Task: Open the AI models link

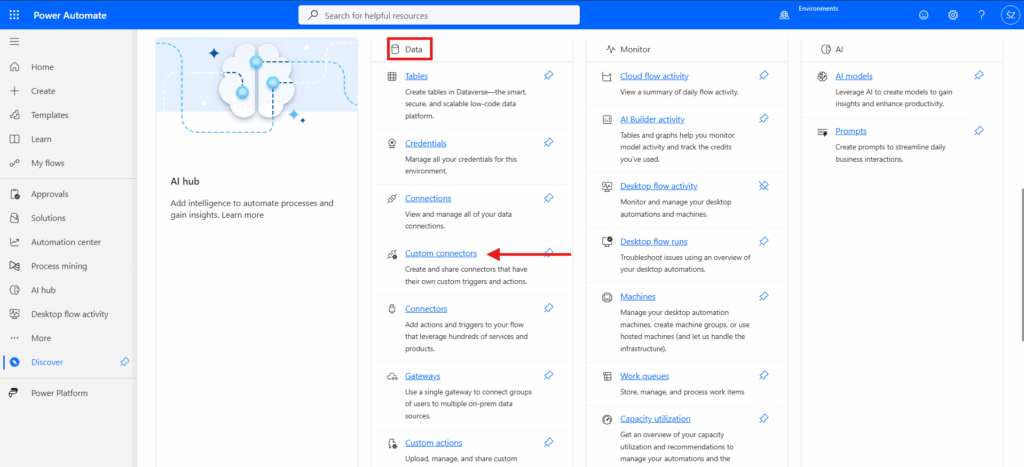Action: tap(854, 76)
